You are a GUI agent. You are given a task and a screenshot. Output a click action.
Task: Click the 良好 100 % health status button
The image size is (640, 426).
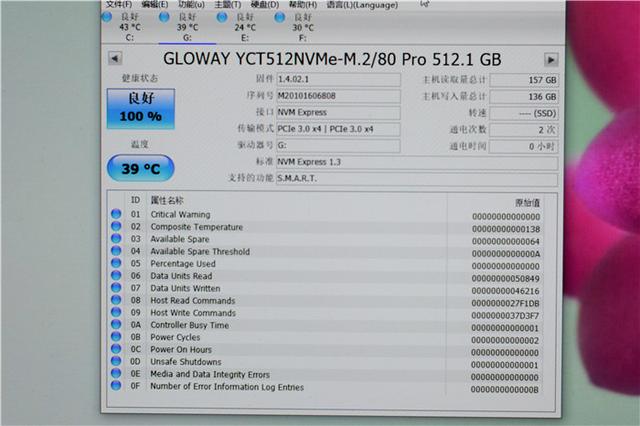pyautogui.click(x=141, y=109)
